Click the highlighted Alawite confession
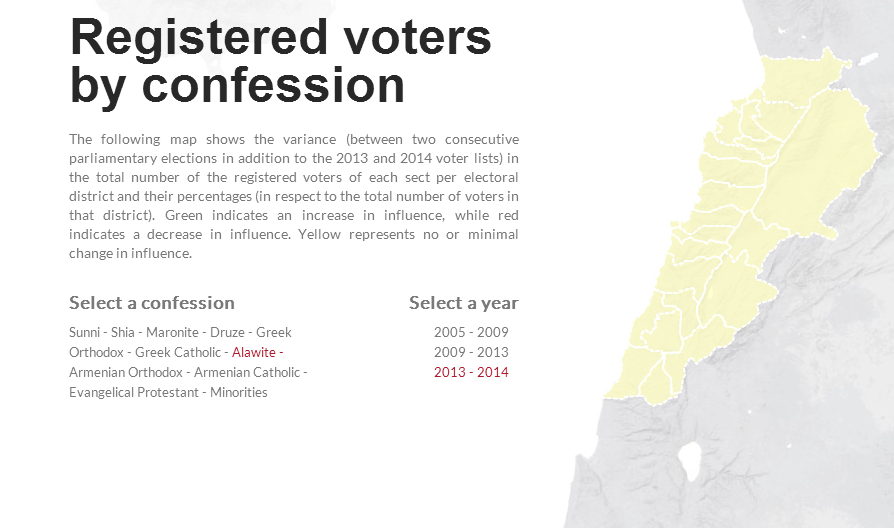This screenshot has height=528, width=894. pos(253,352)
